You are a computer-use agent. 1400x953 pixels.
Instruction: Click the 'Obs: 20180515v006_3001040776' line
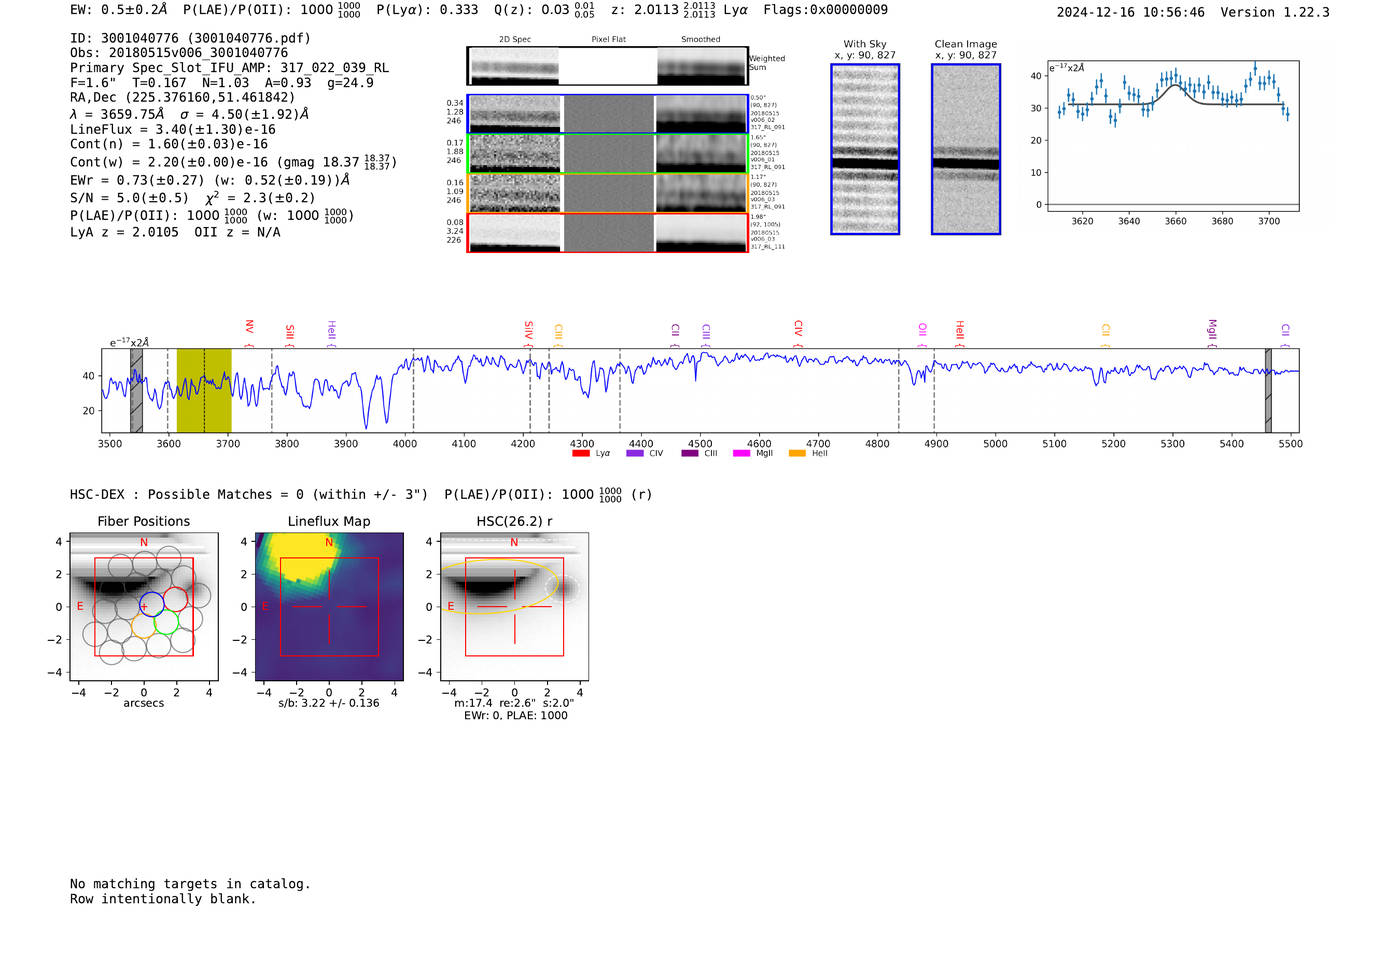point(179,53)
